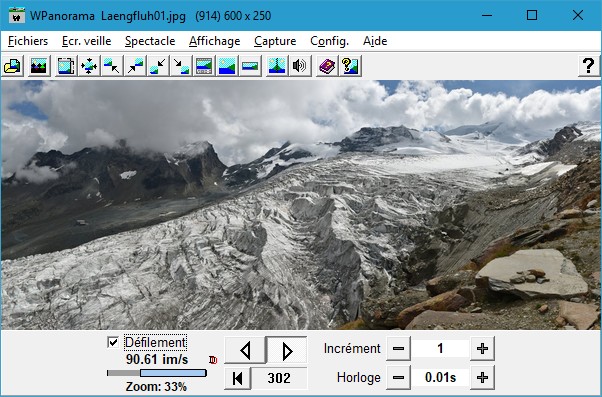Open the Aide menu
The width and height of the screenshot is (602, 397).
(375, 41)
